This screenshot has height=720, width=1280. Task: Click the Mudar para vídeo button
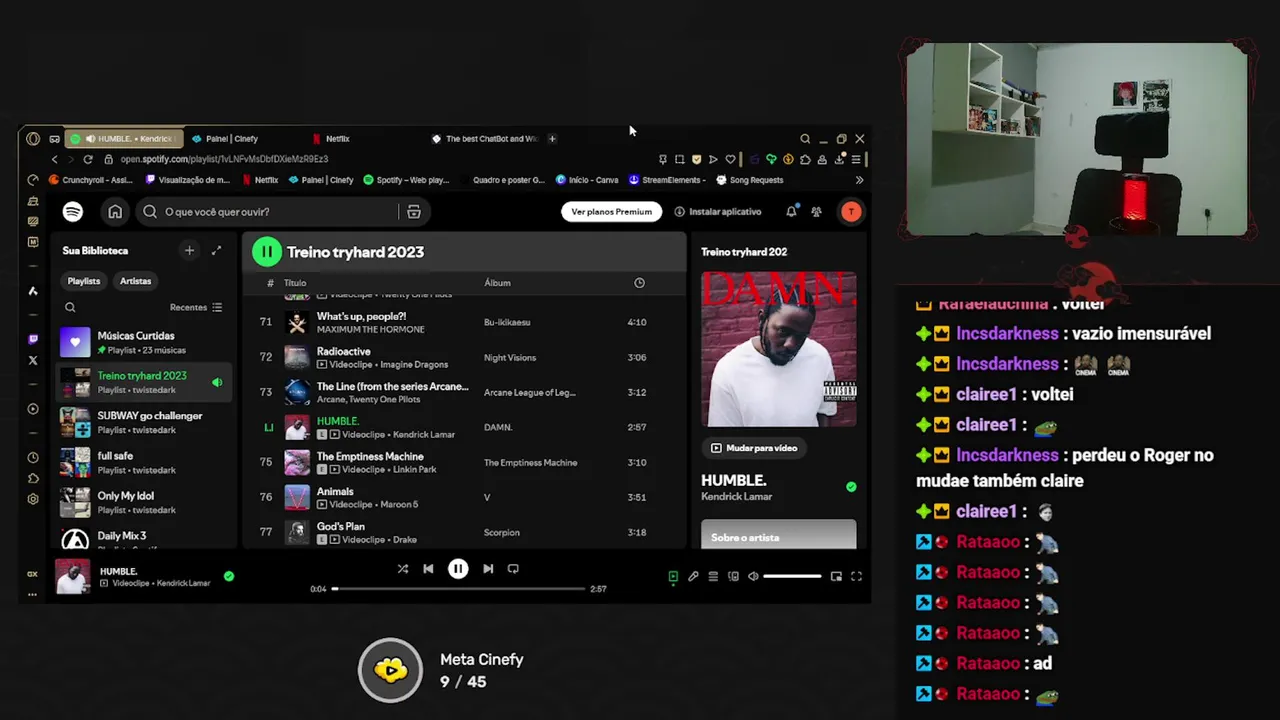(x=754, y=448)
